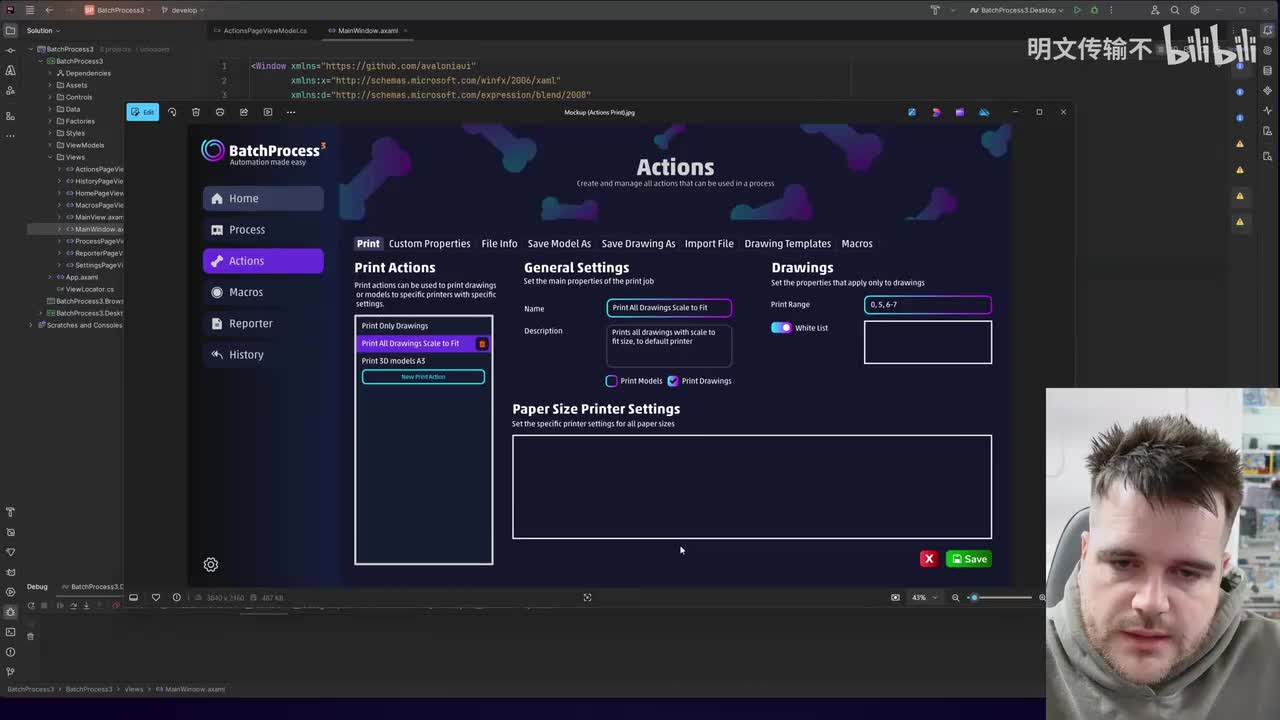Expand the Dependencies node in Solution tree
This screenshot has height=720, width=1280.
[50, 73]
